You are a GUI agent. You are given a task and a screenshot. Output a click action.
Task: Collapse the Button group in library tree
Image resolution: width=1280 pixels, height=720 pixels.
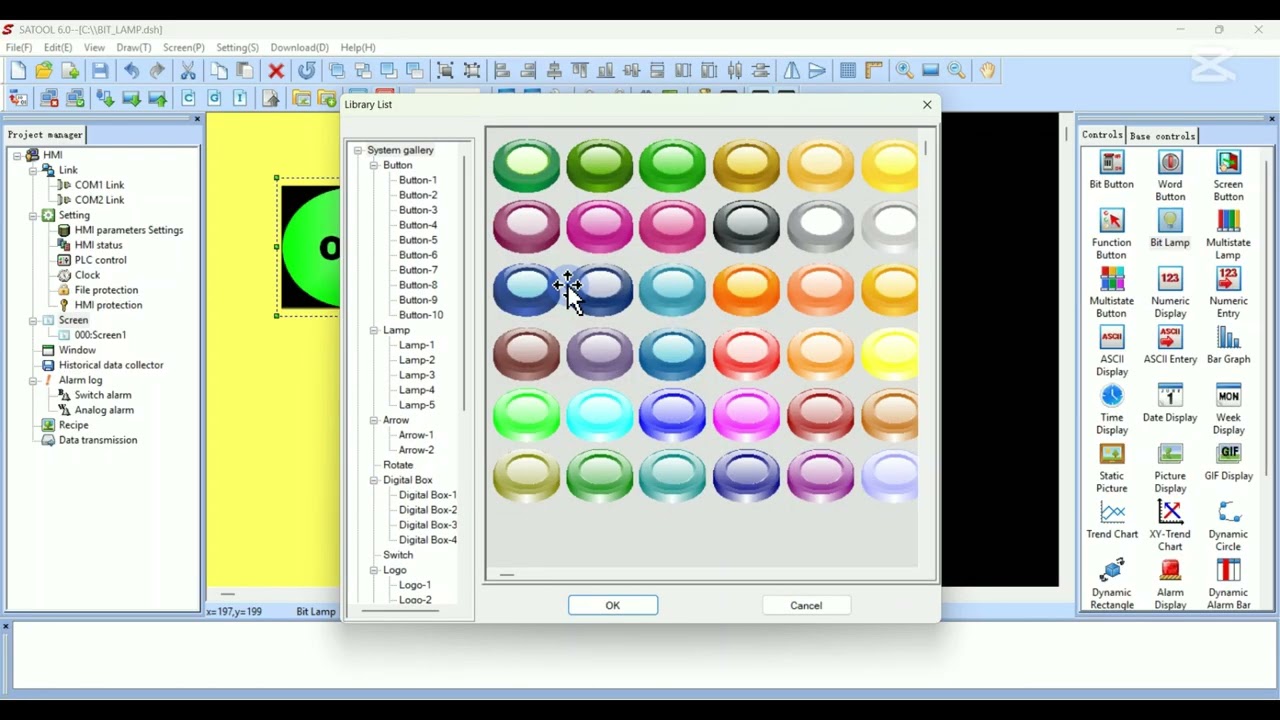click(374, 165)
